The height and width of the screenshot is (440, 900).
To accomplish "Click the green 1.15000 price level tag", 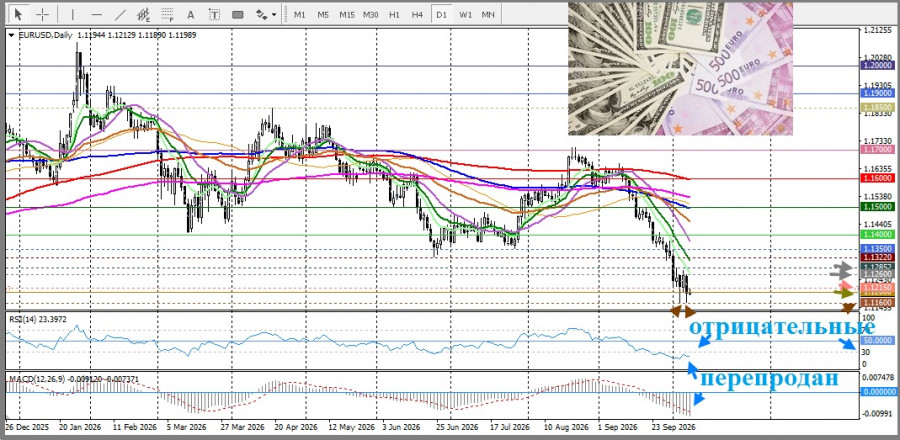I will tap(877, 207).
